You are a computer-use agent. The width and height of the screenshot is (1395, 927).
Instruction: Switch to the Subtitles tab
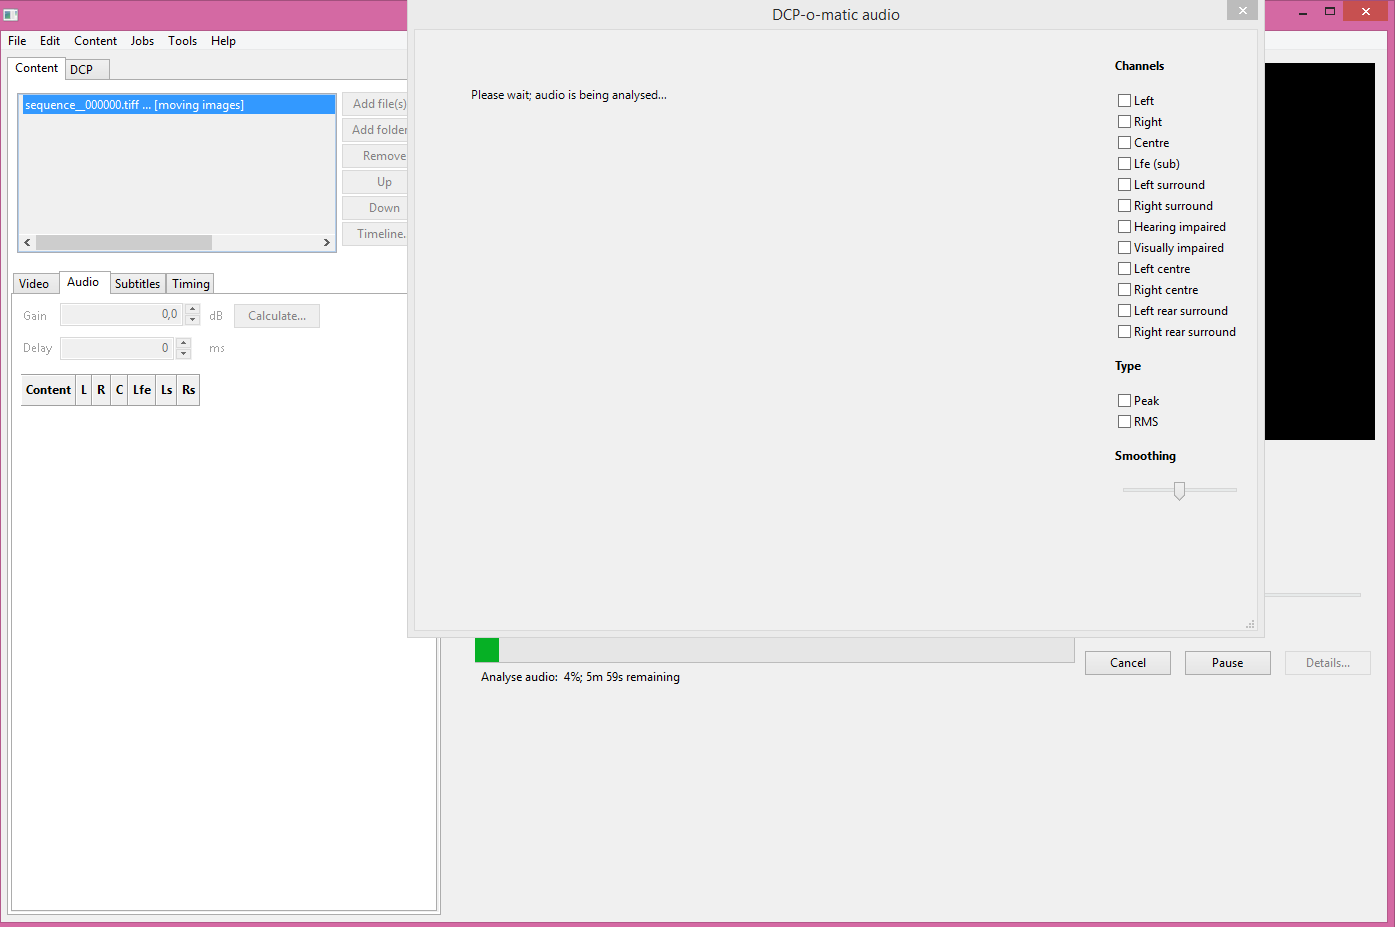tap(137, 284)
